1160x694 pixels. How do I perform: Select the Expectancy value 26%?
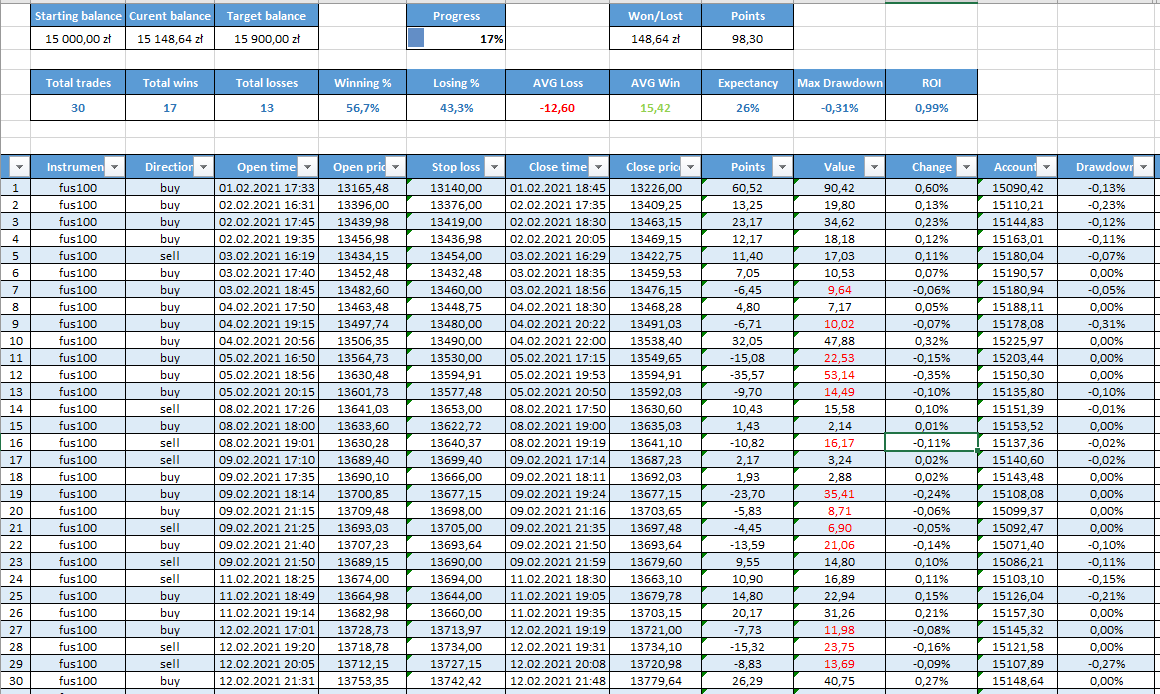point(747,108)
